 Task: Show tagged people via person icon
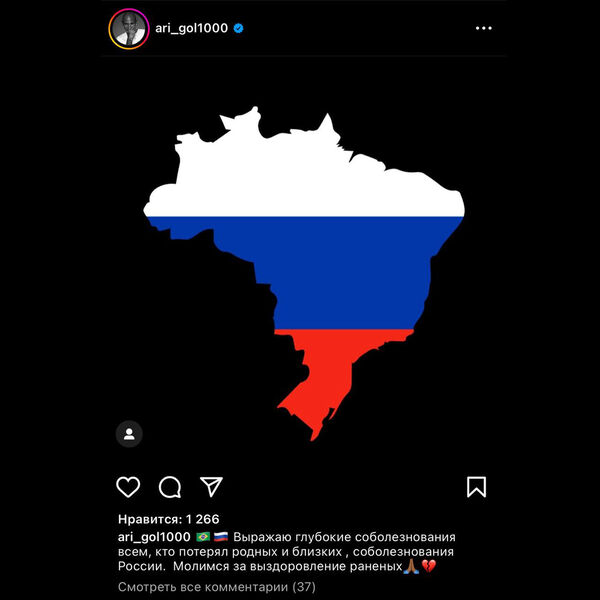coord(129,434)
